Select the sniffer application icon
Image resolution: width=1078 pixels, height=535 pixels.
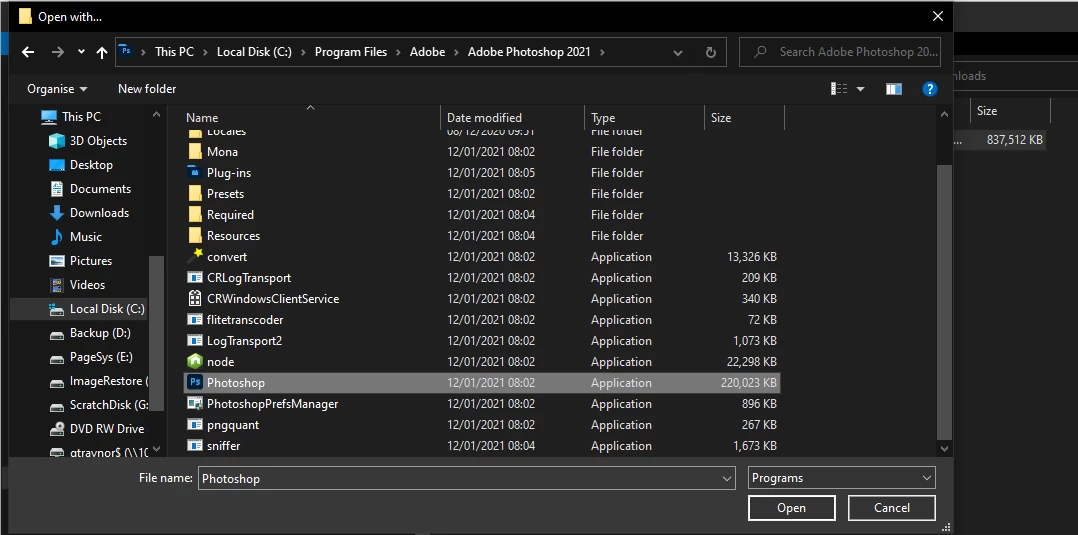tap(195, 446)
